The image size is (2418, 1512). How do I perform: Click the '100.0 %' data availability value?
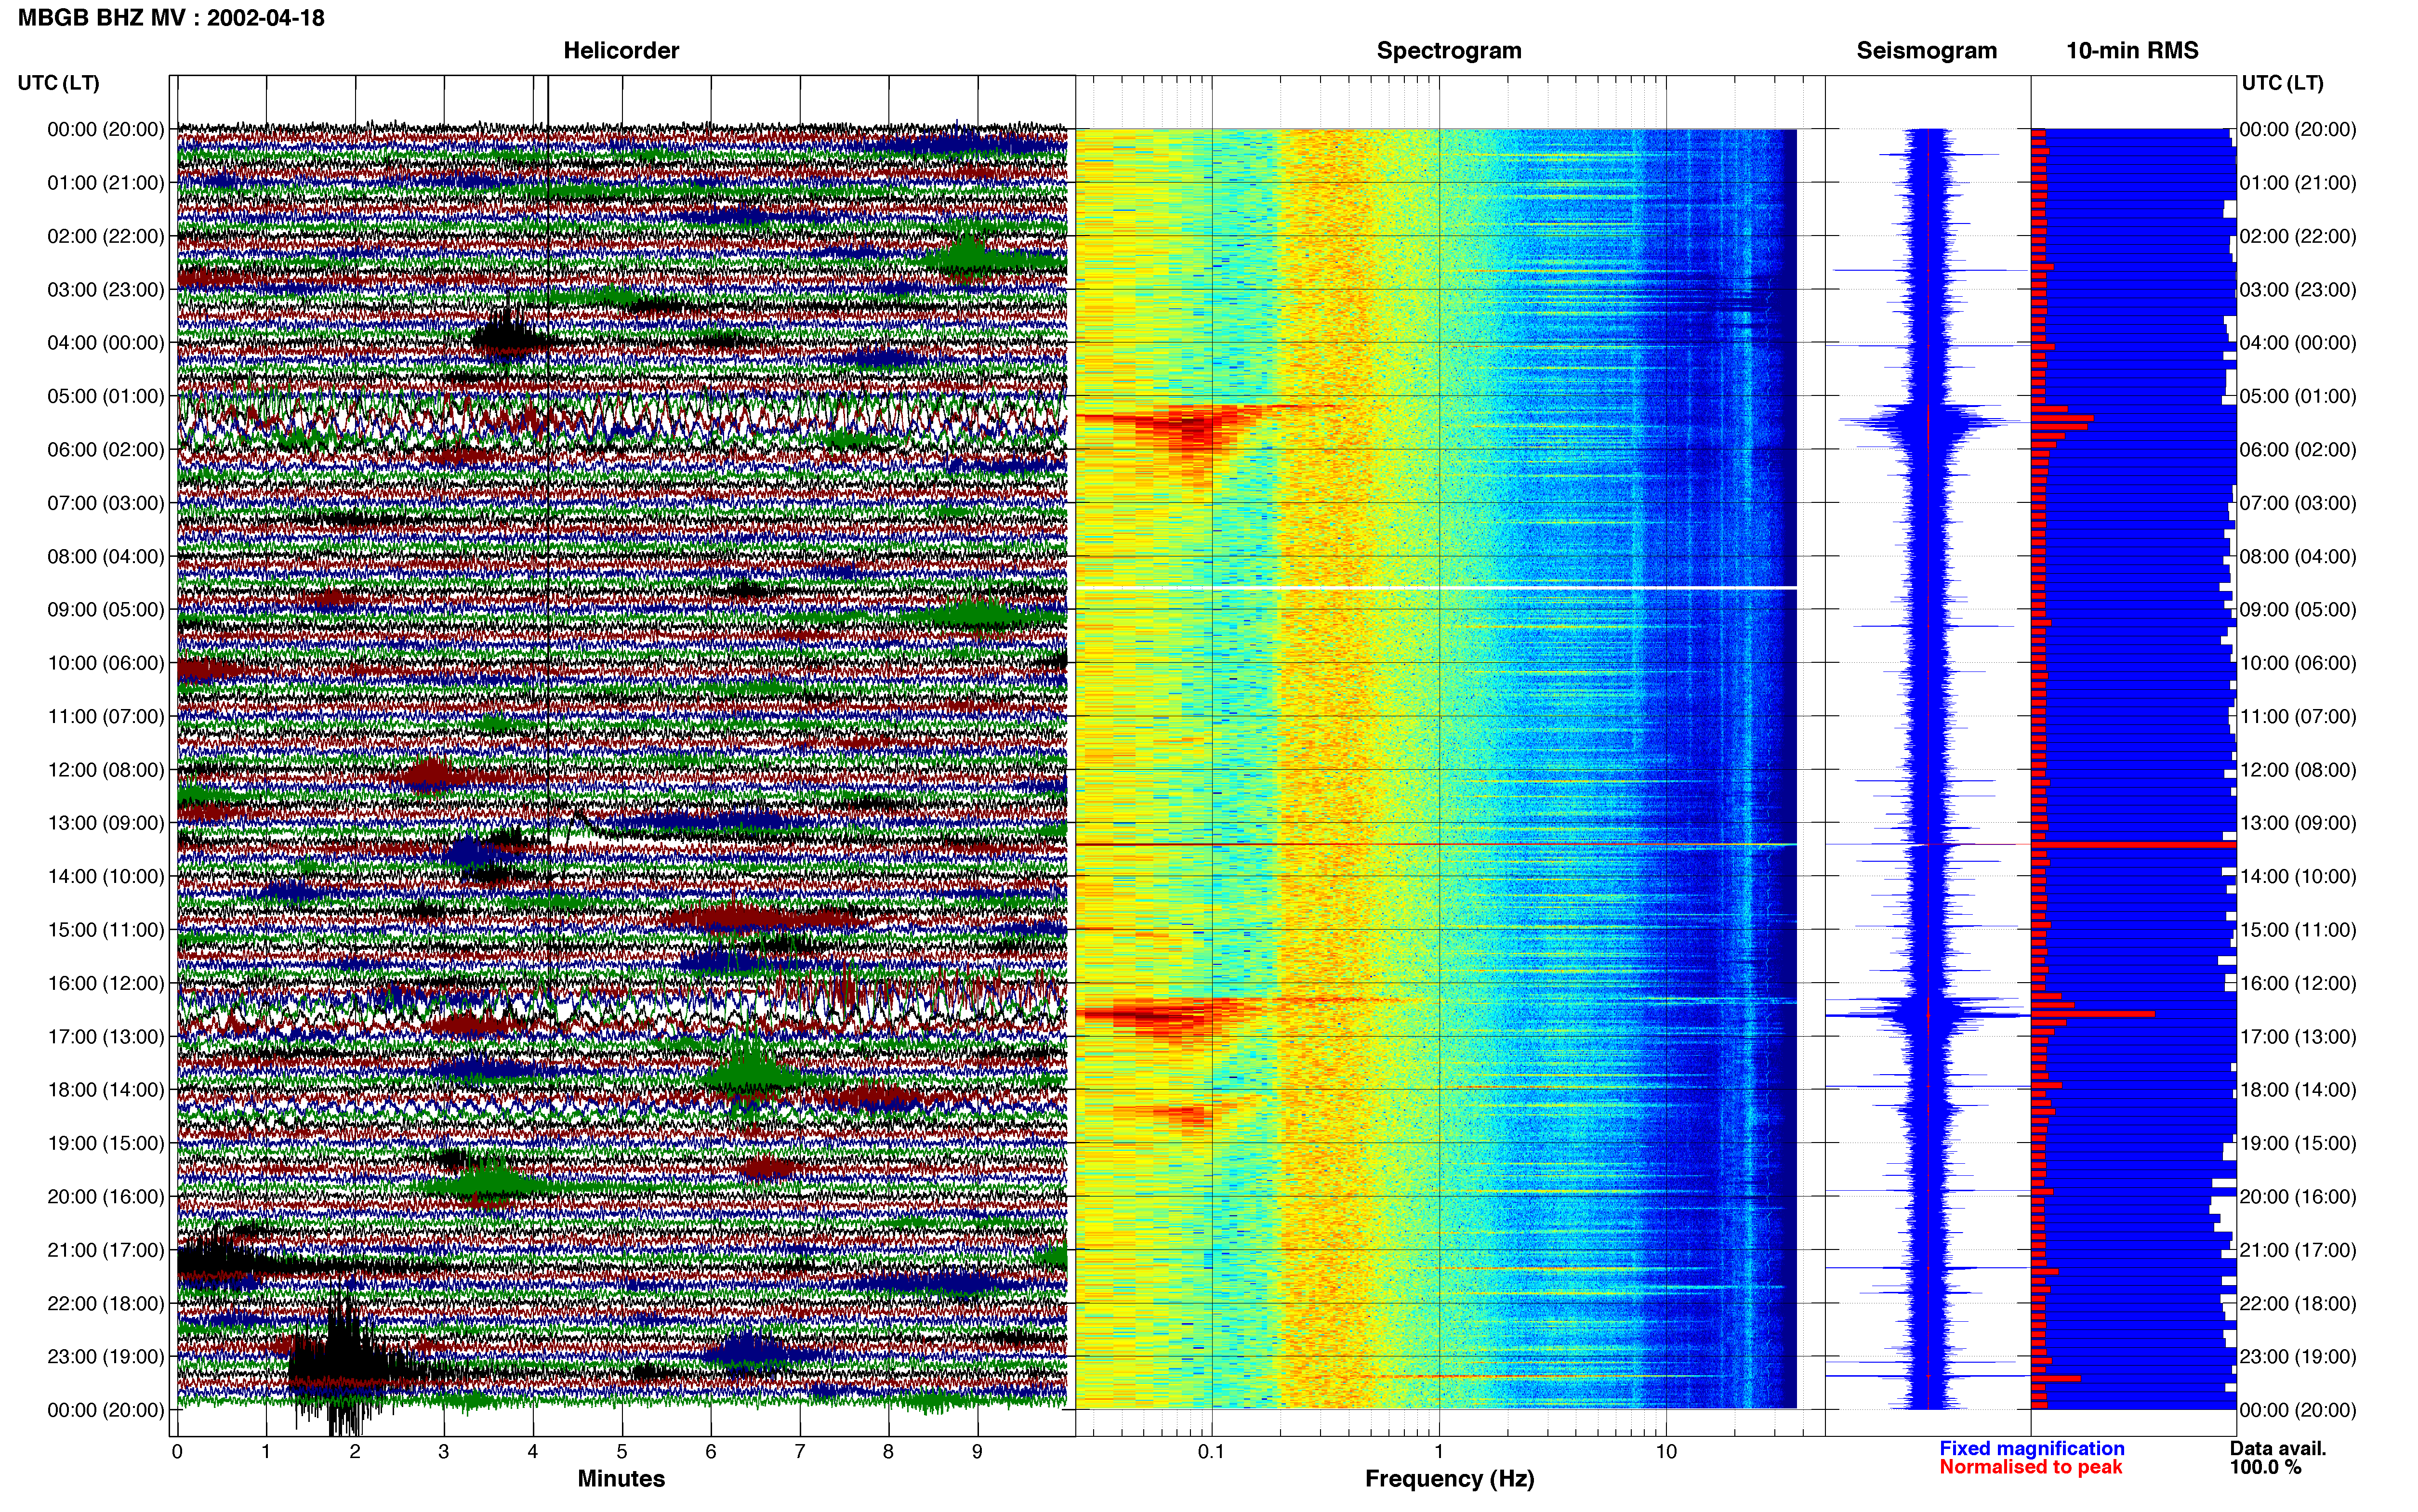coord(2265,1467)
